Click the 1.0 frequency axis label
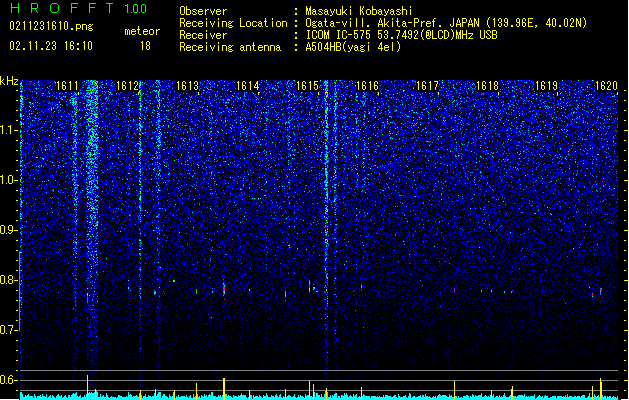Screen dimensions: 629x400 pos(9,180)
